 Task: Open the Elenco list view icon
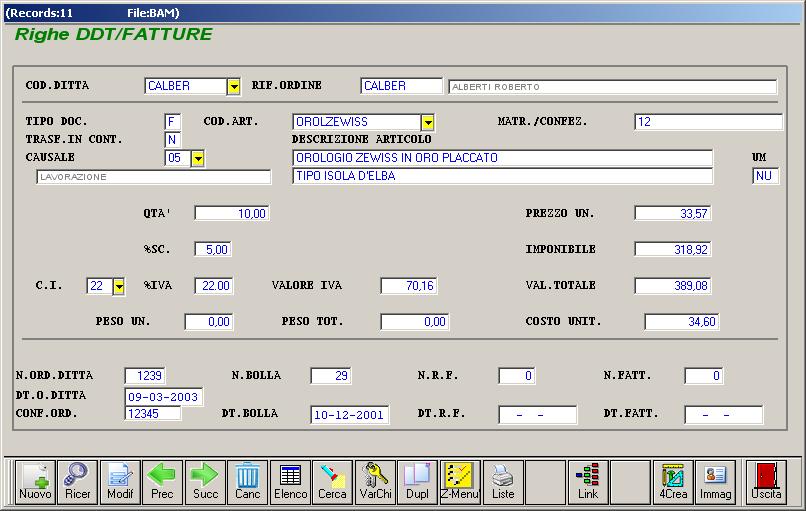[290, 482]
